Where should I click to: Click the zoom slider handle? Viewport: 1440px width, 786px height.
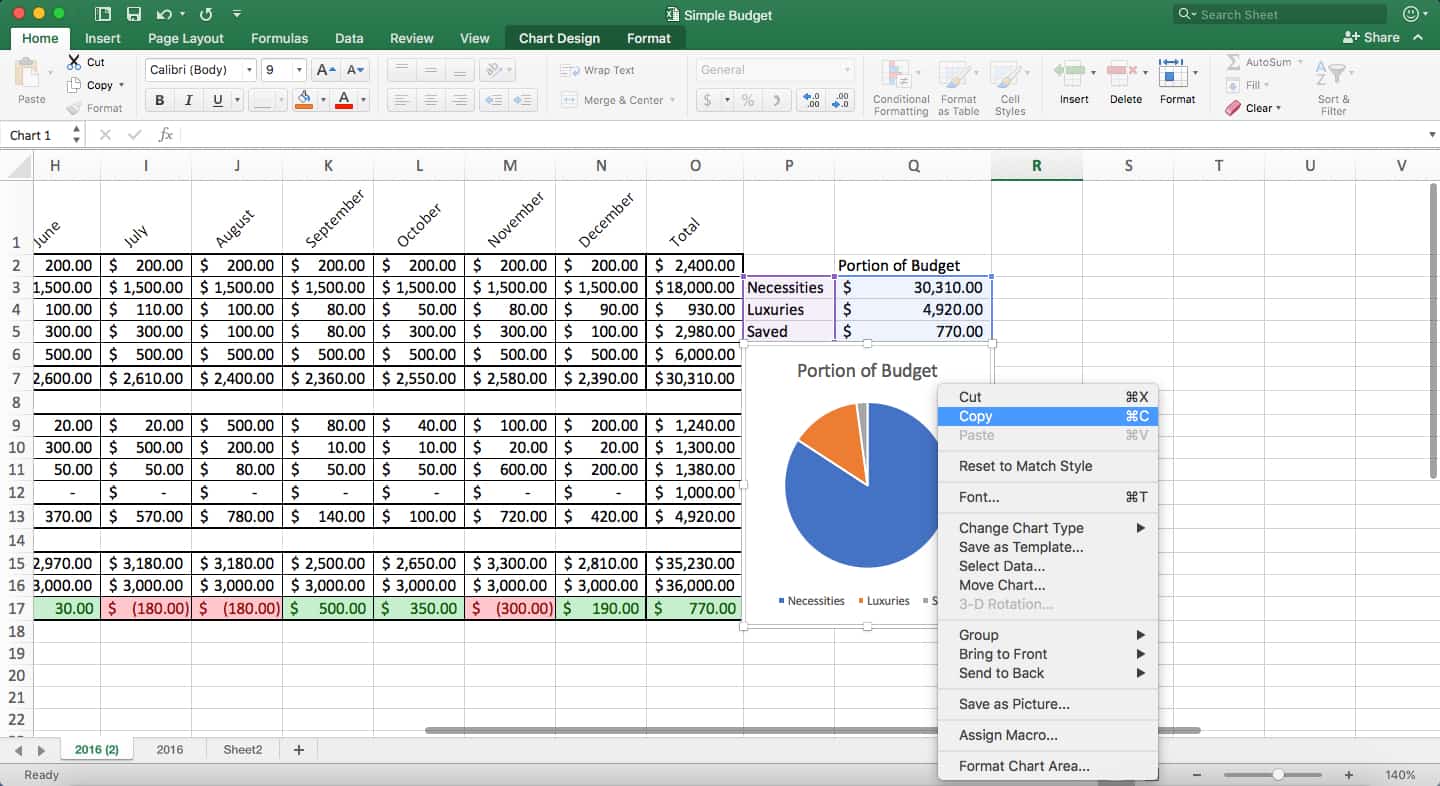tap(1278, 775)
